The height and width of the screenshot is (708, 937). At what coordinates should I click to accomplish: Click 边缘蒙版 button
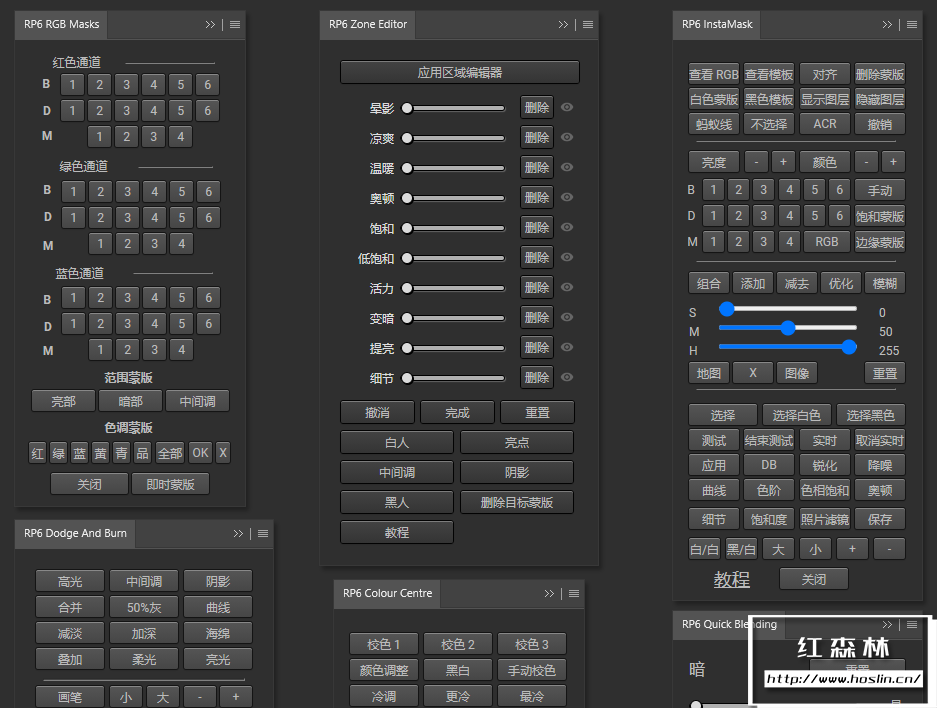tap(880, 242)
